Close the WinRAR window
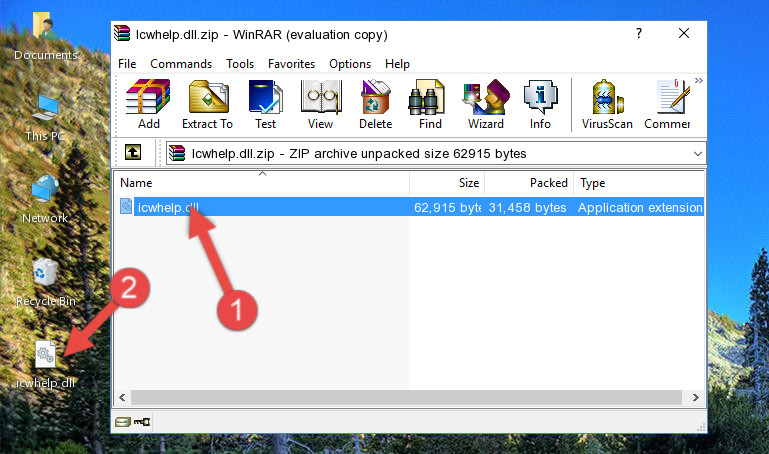769x454 pixels. (x=684, y=33)
